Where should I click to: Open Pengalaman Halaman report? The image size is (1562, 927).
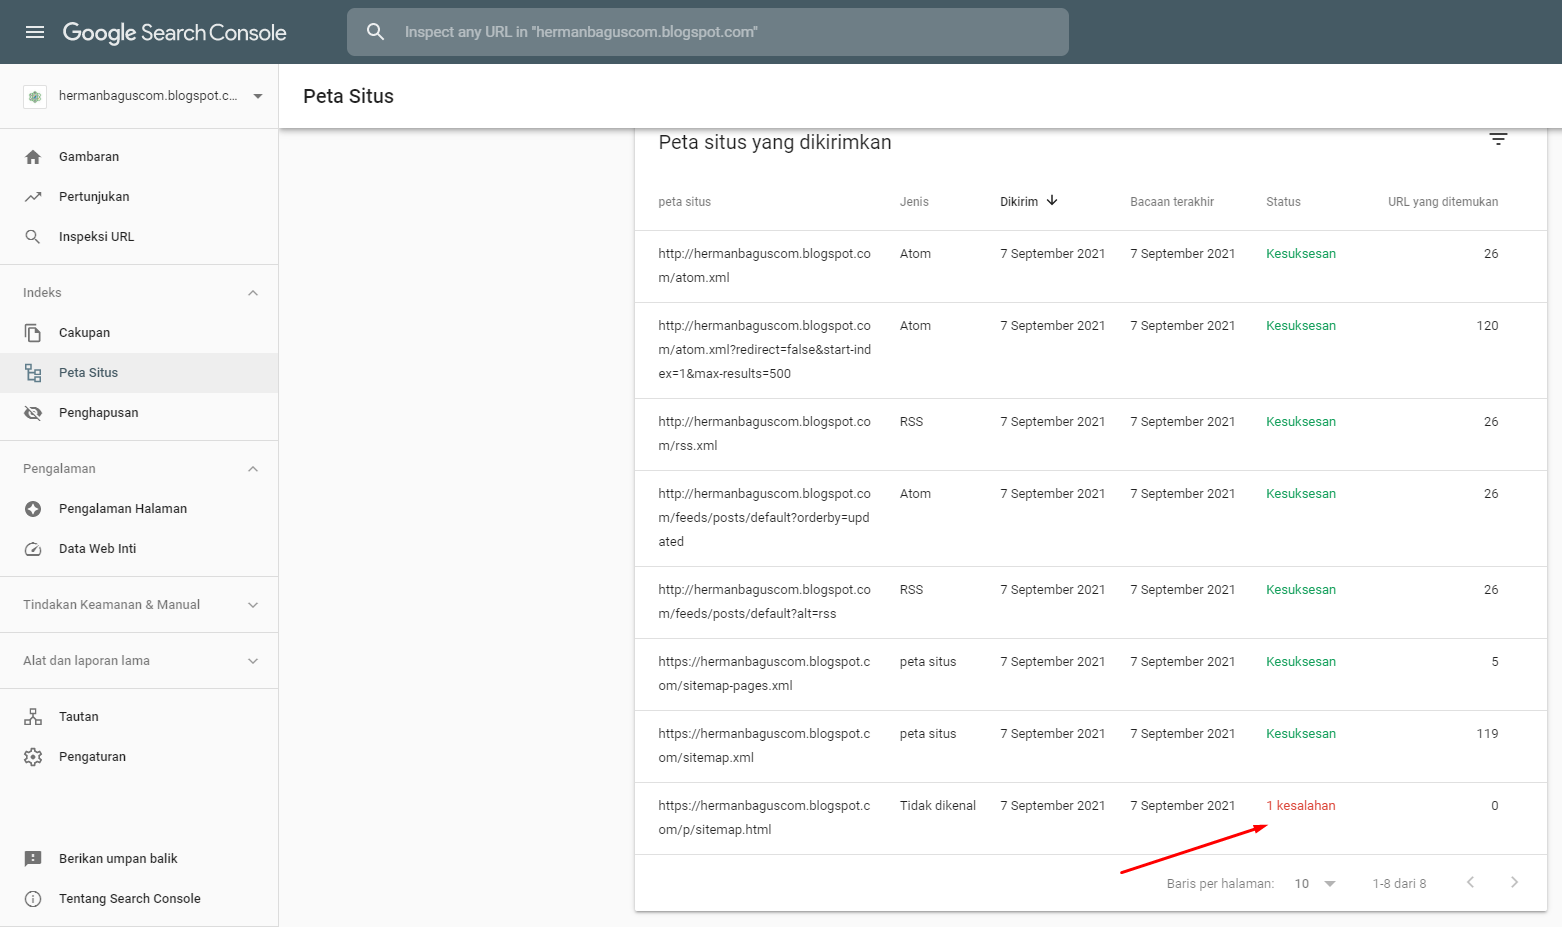click(139, 509)
